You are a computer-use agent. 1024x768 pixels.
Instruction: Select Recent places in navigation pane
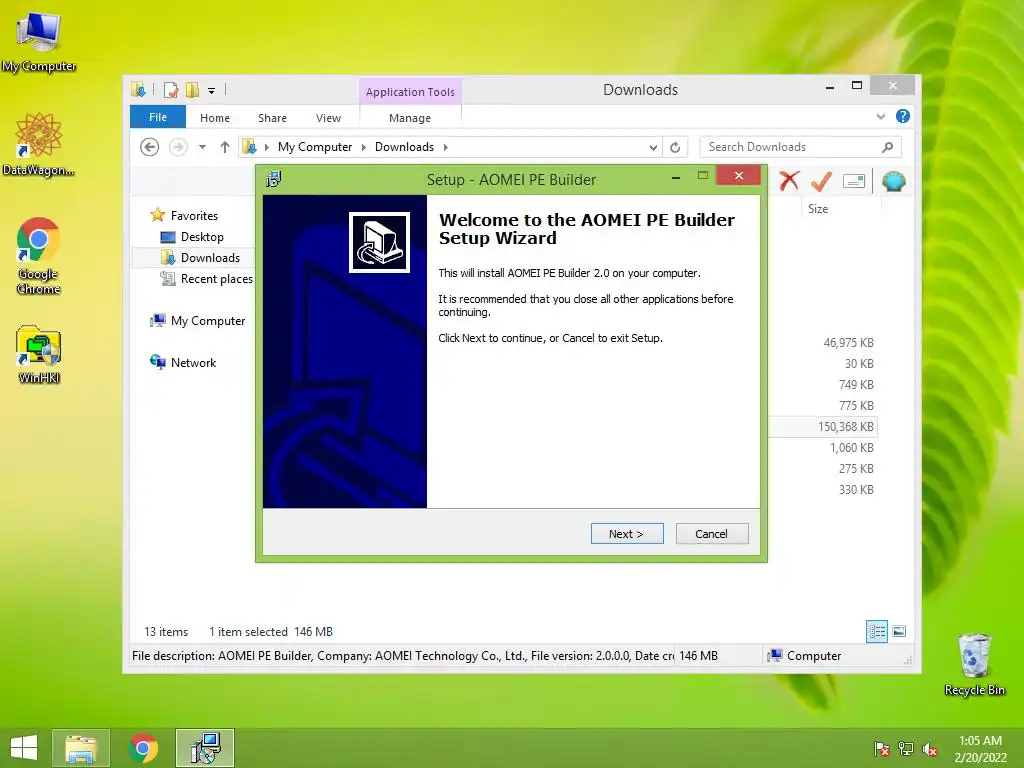[216, 279]
